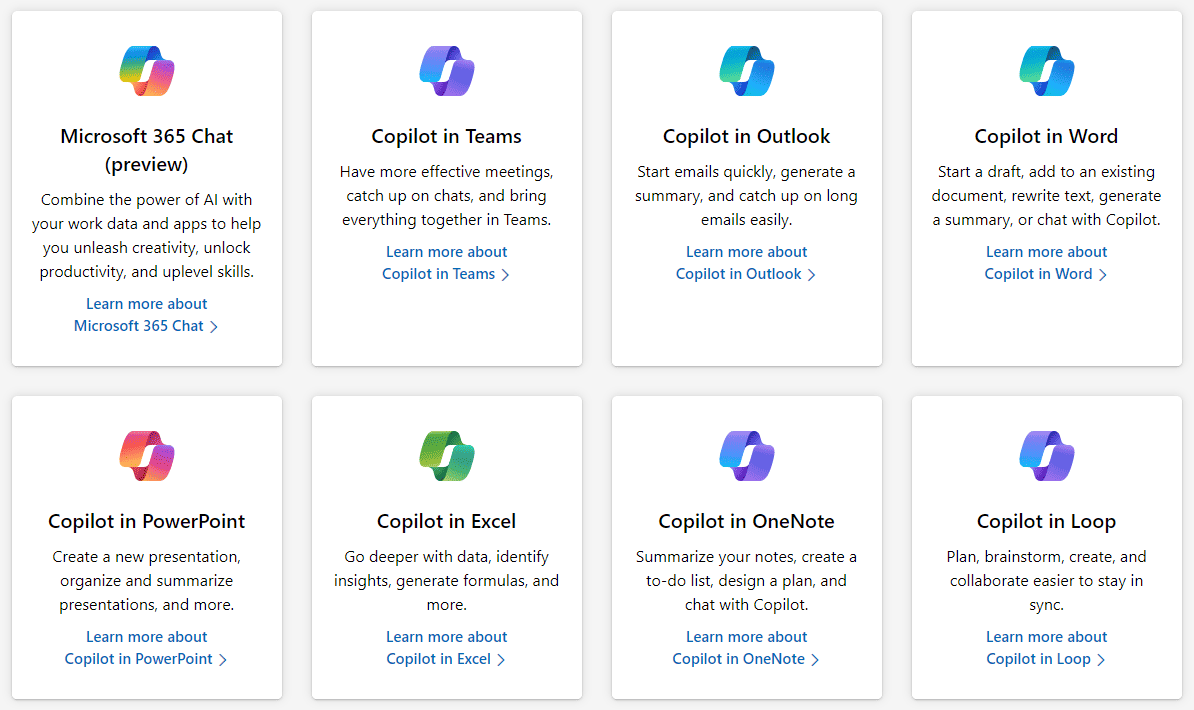Open Learn more about Copilot in Teams link
This screenshot has width=1194, height=710.
tap(446, 263)
